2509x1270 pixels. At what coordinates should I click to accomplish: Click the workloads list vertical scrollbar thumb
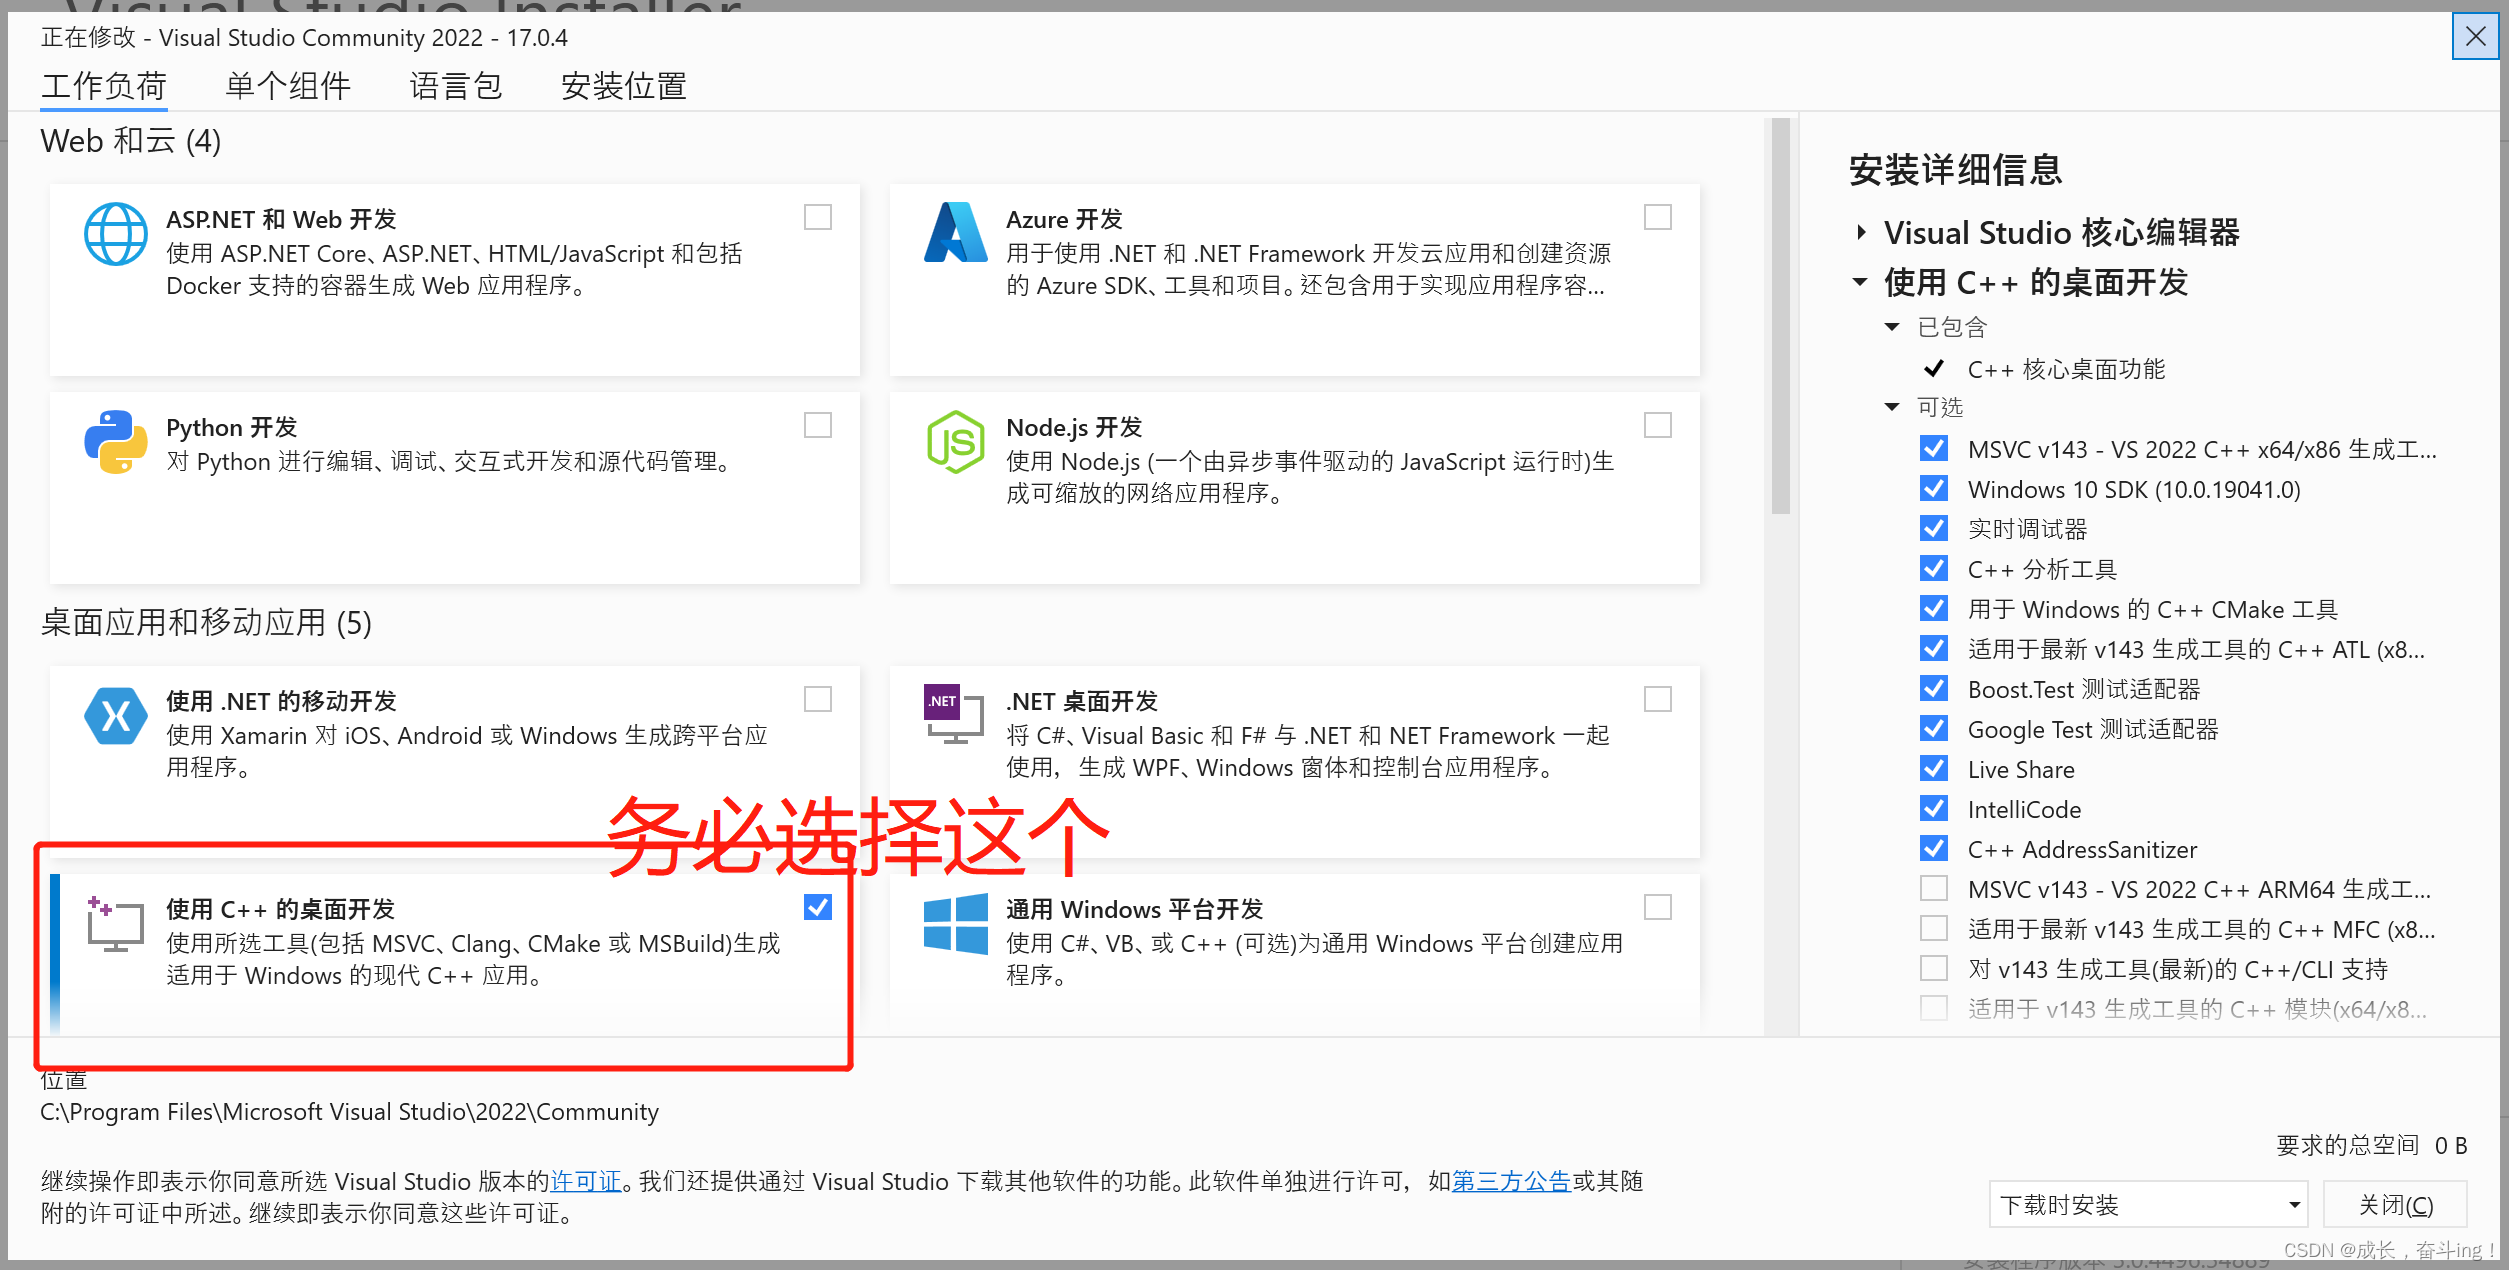[1780, 316]
